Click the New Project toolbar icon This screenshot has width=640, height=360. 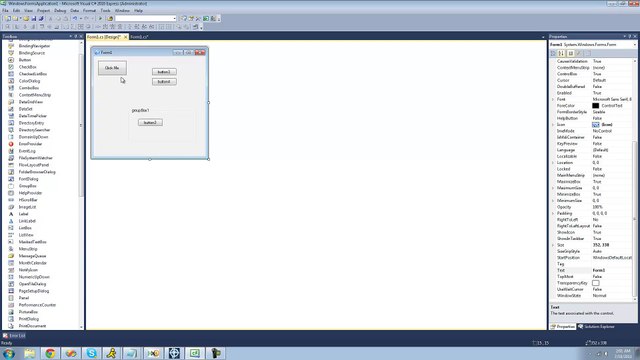tap(7, 18)
